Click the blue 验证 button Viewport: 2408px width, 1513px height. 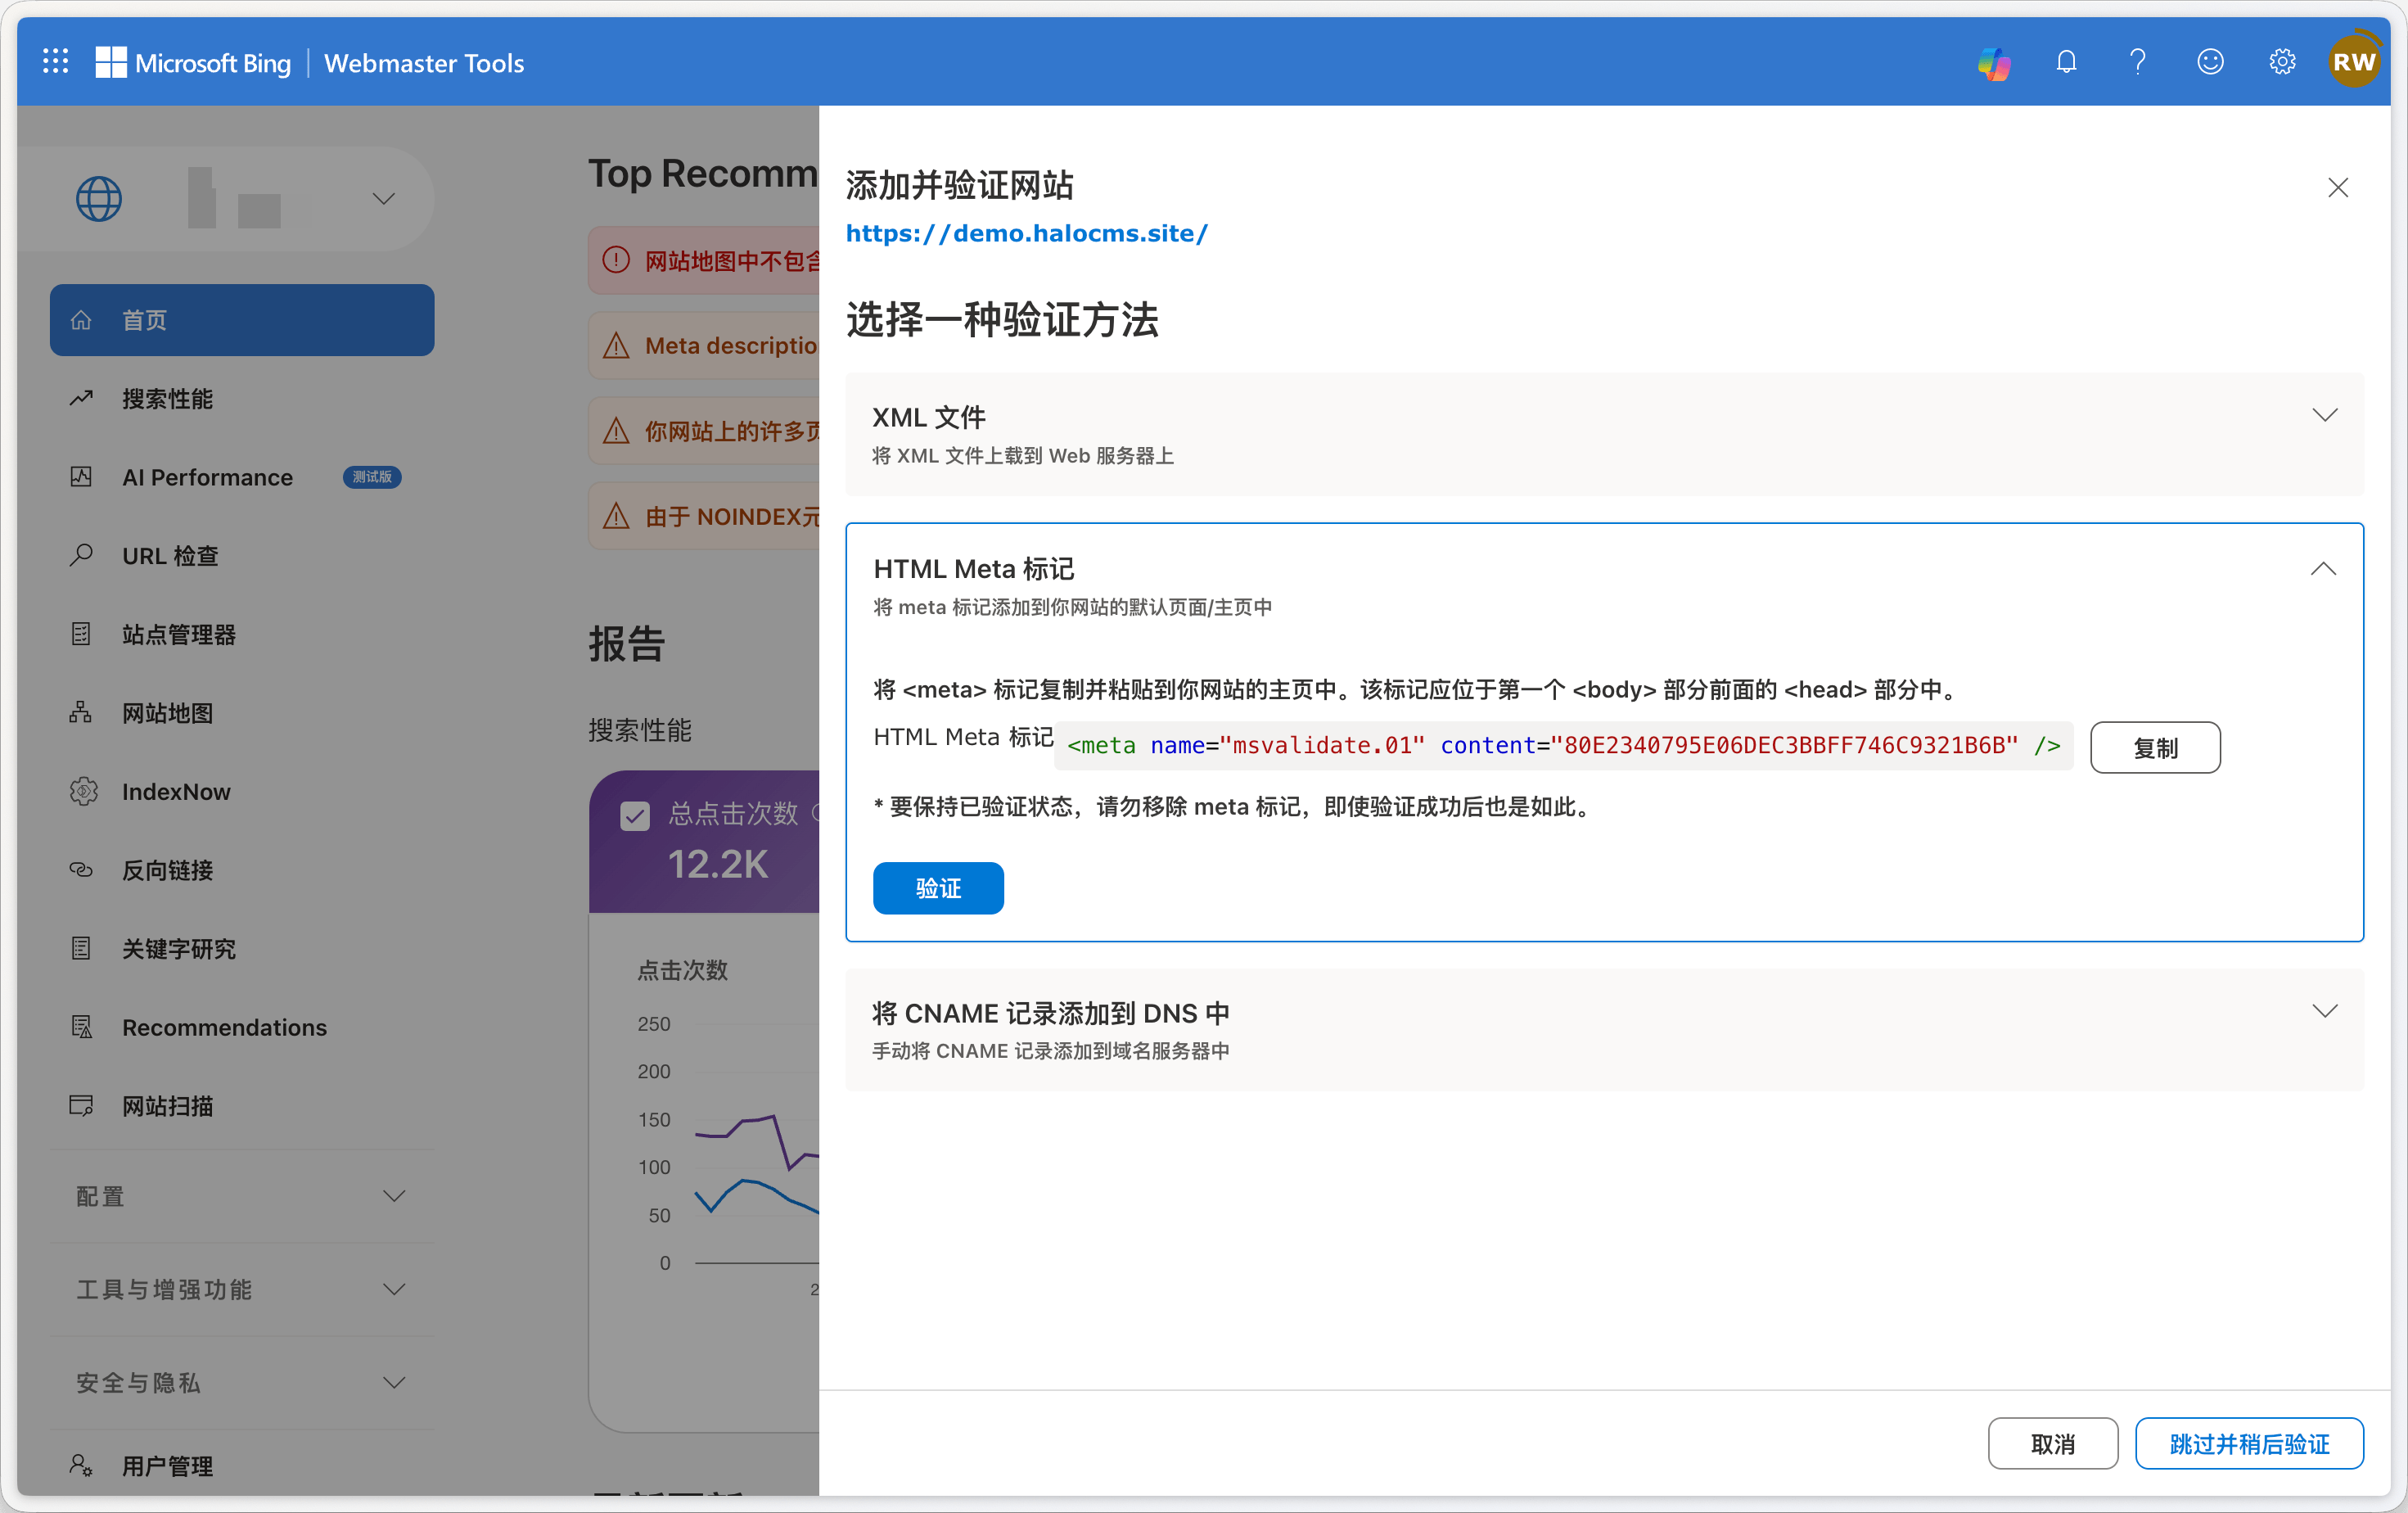click(938, 888)
